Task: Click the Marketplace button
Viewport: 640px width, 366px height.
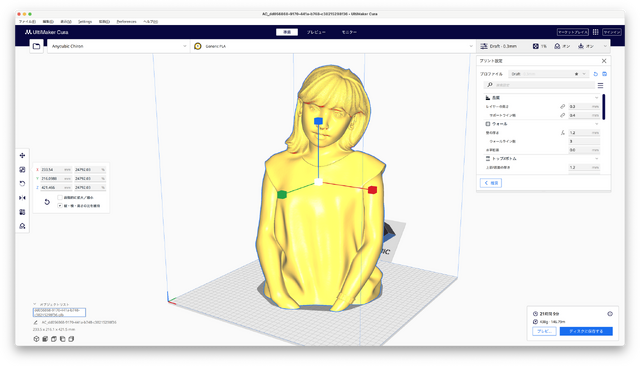Action: 573,32
